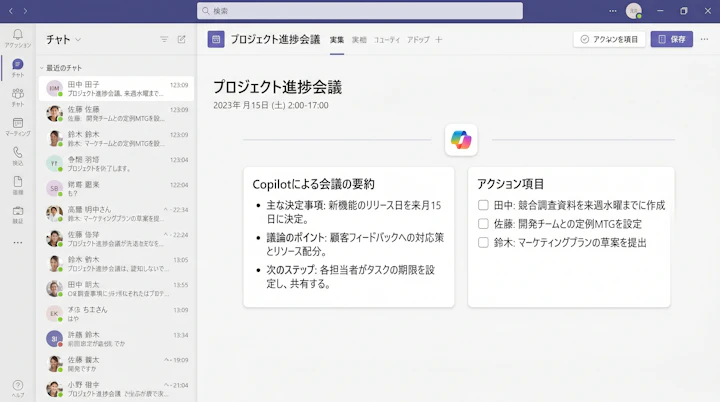
Task: Switch to the アドップ tab
Action: [418, 40]
